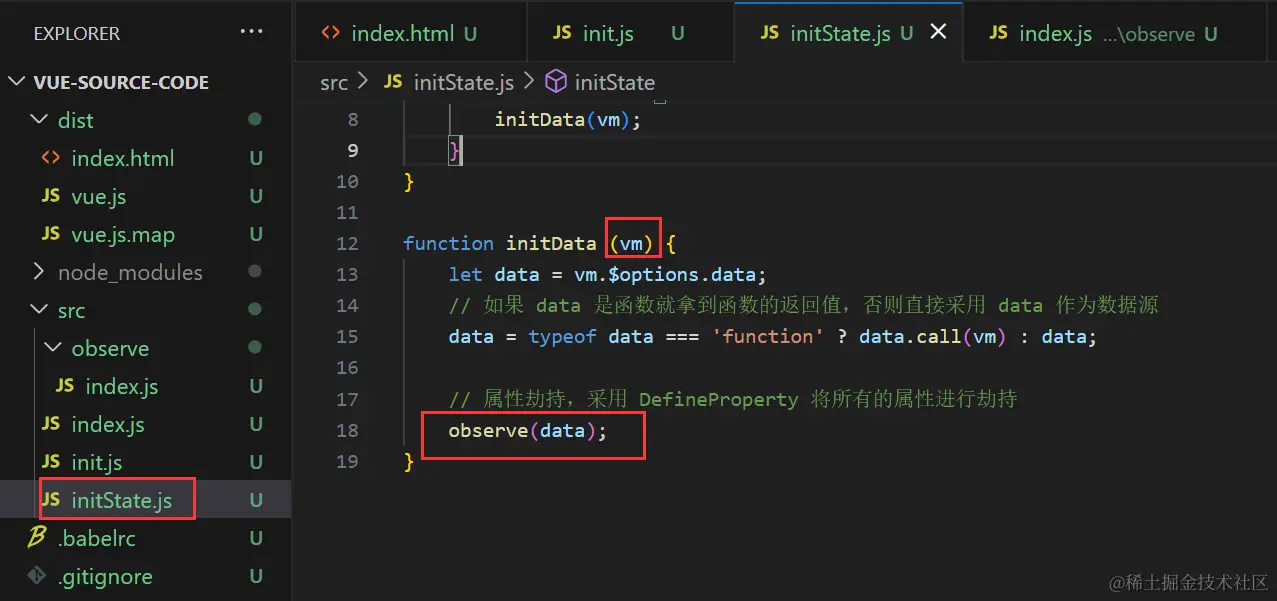
Task: Click initState symbol in breadcrumb
Action: click(x=615, y=82)
